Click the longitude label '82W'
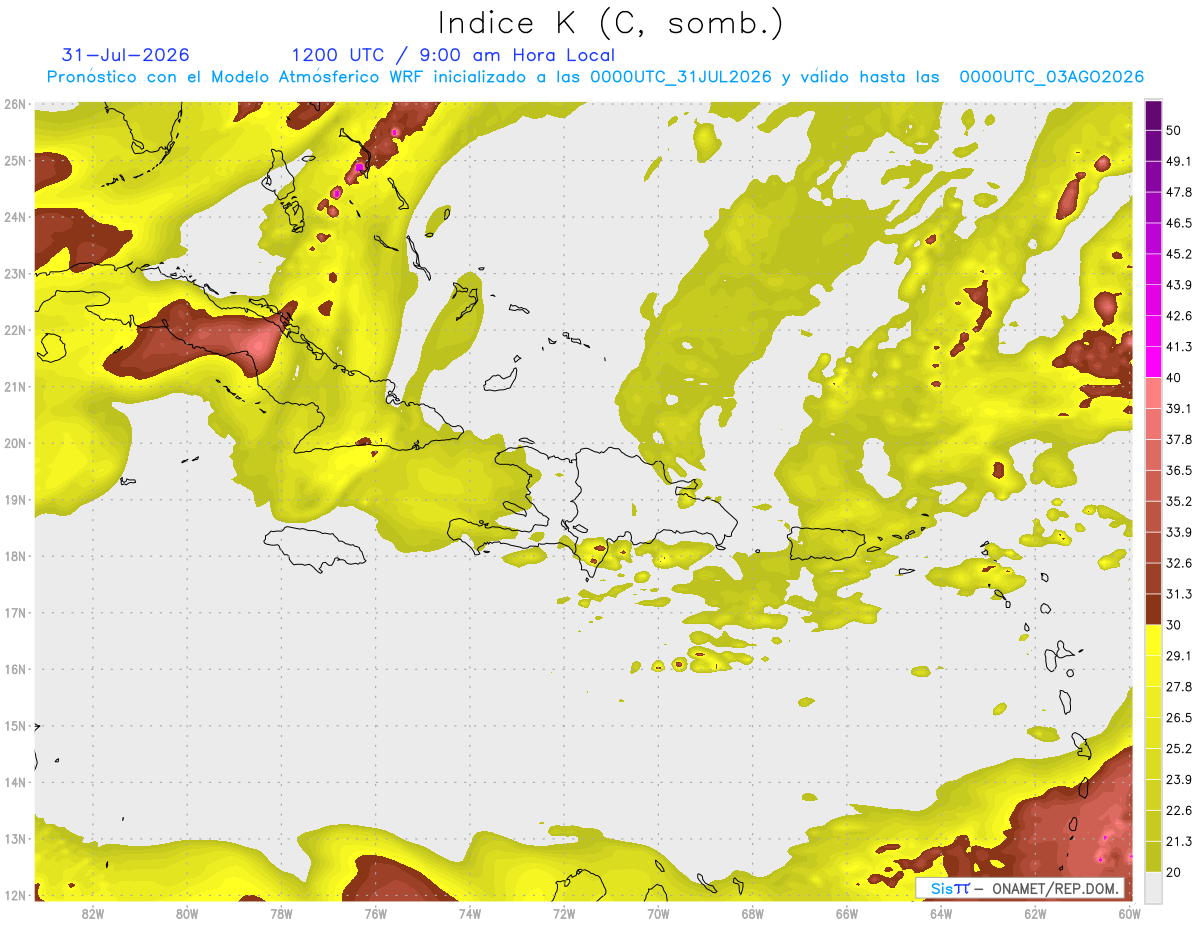The image size is (1200, 927). pyautogui.click(x=93, y=913)
